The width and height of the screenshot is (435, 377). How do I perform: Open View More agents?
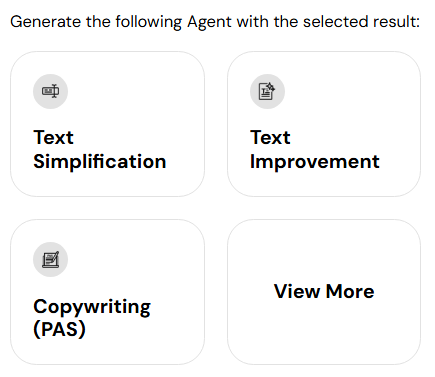tap(324, 291)
